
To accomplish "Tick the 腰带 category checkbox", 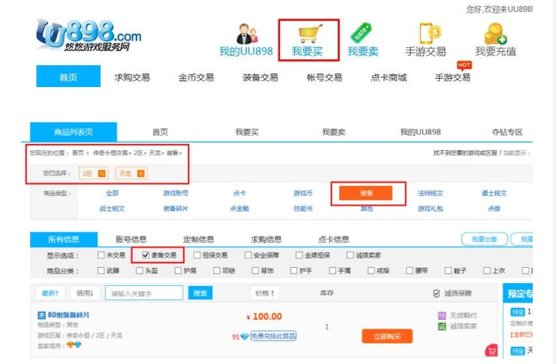I will click(x=410, y=271).
